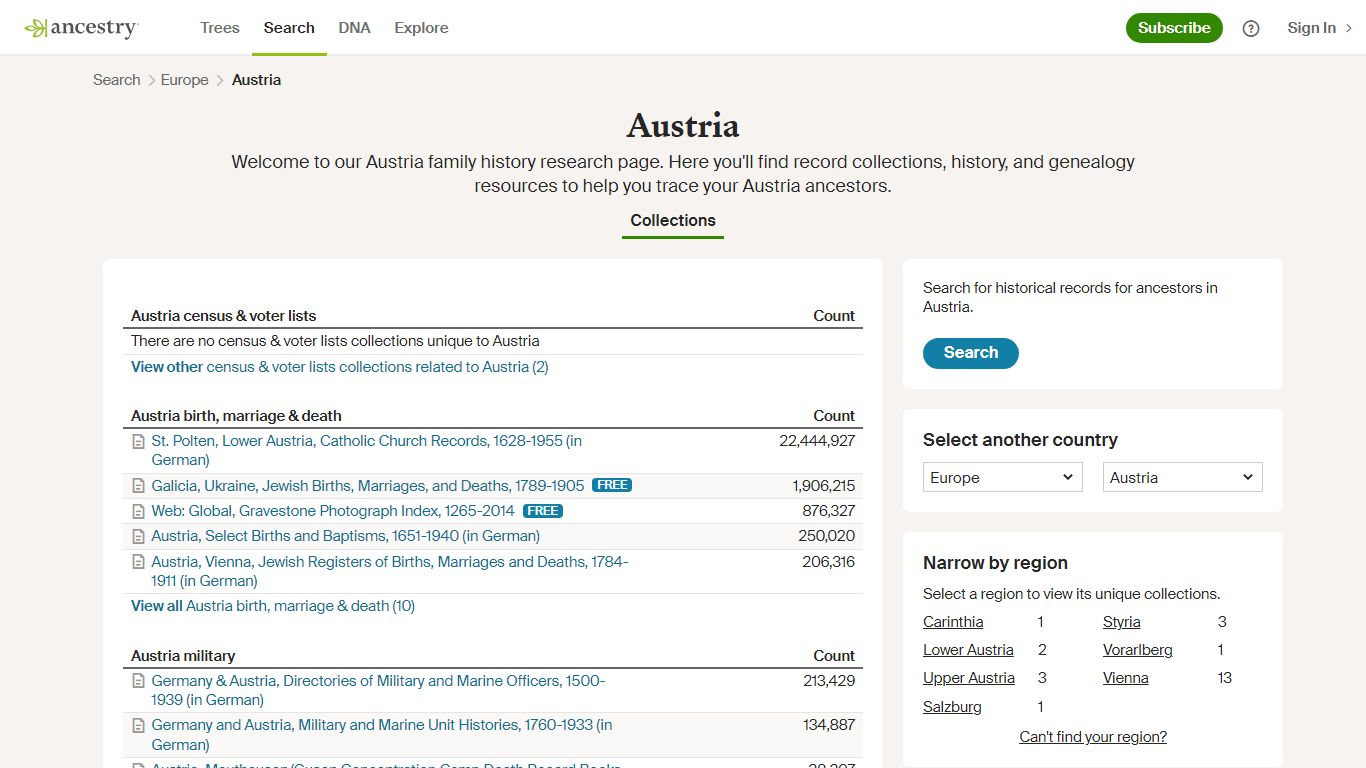
Task: View other census & voter lists collections
Action: pos(340,367)
